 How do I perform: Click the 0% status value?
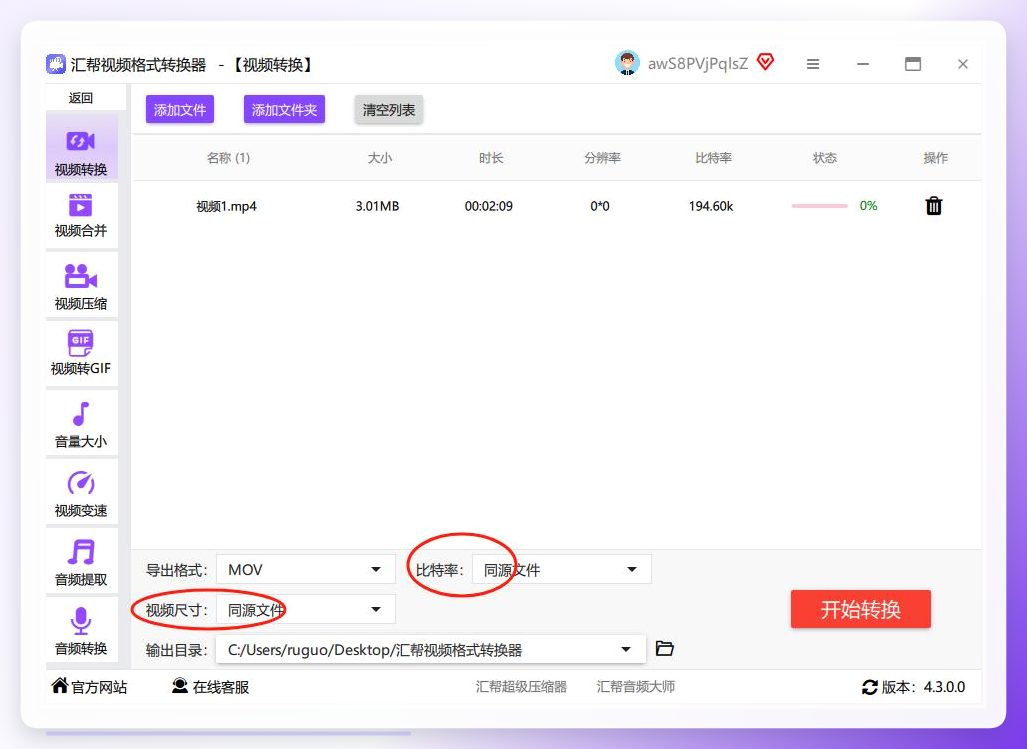point(868,206)
